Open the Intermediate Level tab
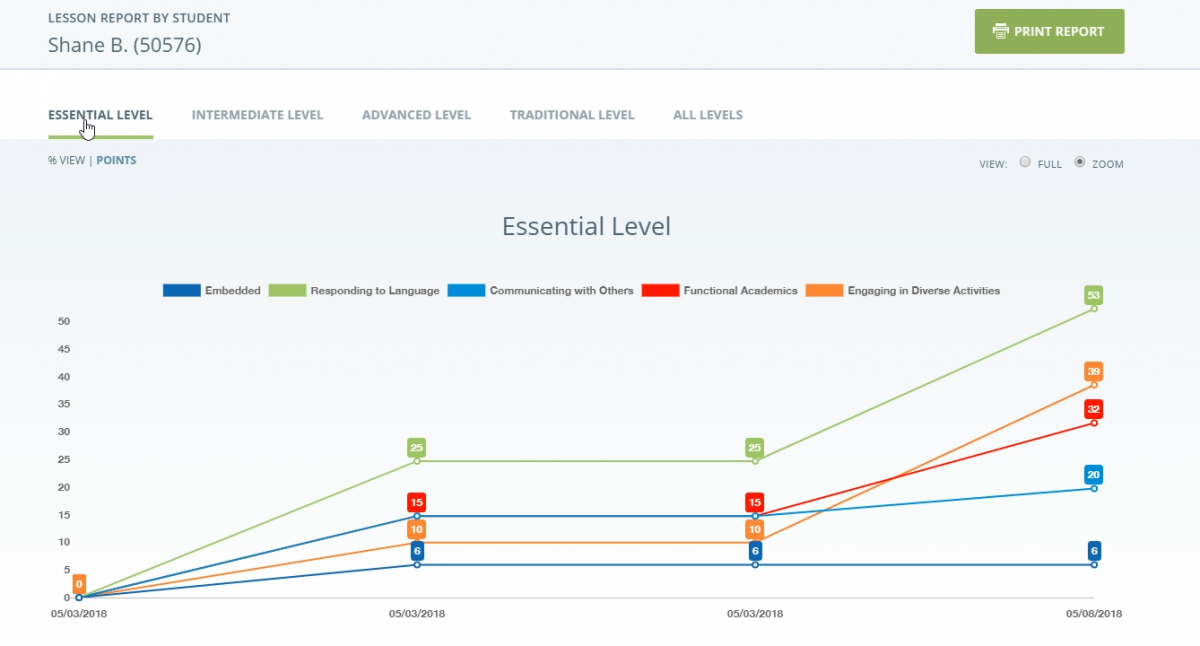This screenshot has height=646, width=1200. click(257, 115)
